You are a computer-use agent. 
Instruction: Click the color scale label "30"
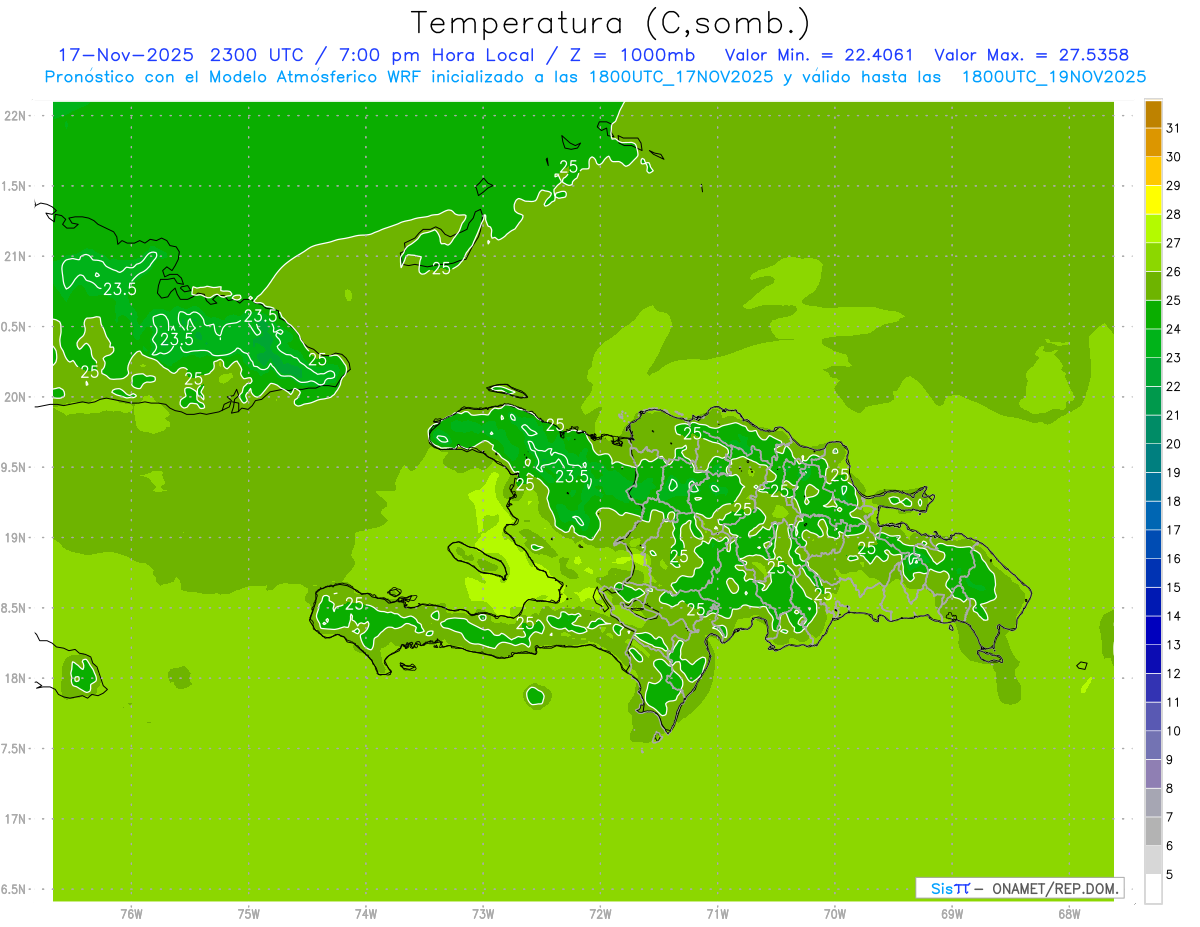(x=1174, y=157)
